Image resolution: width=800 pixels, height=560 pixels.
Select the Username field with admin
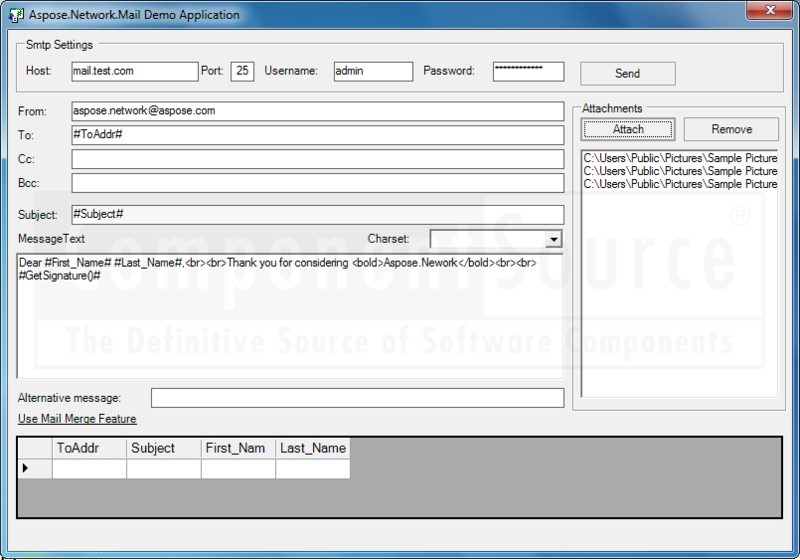tap(373, 71)
